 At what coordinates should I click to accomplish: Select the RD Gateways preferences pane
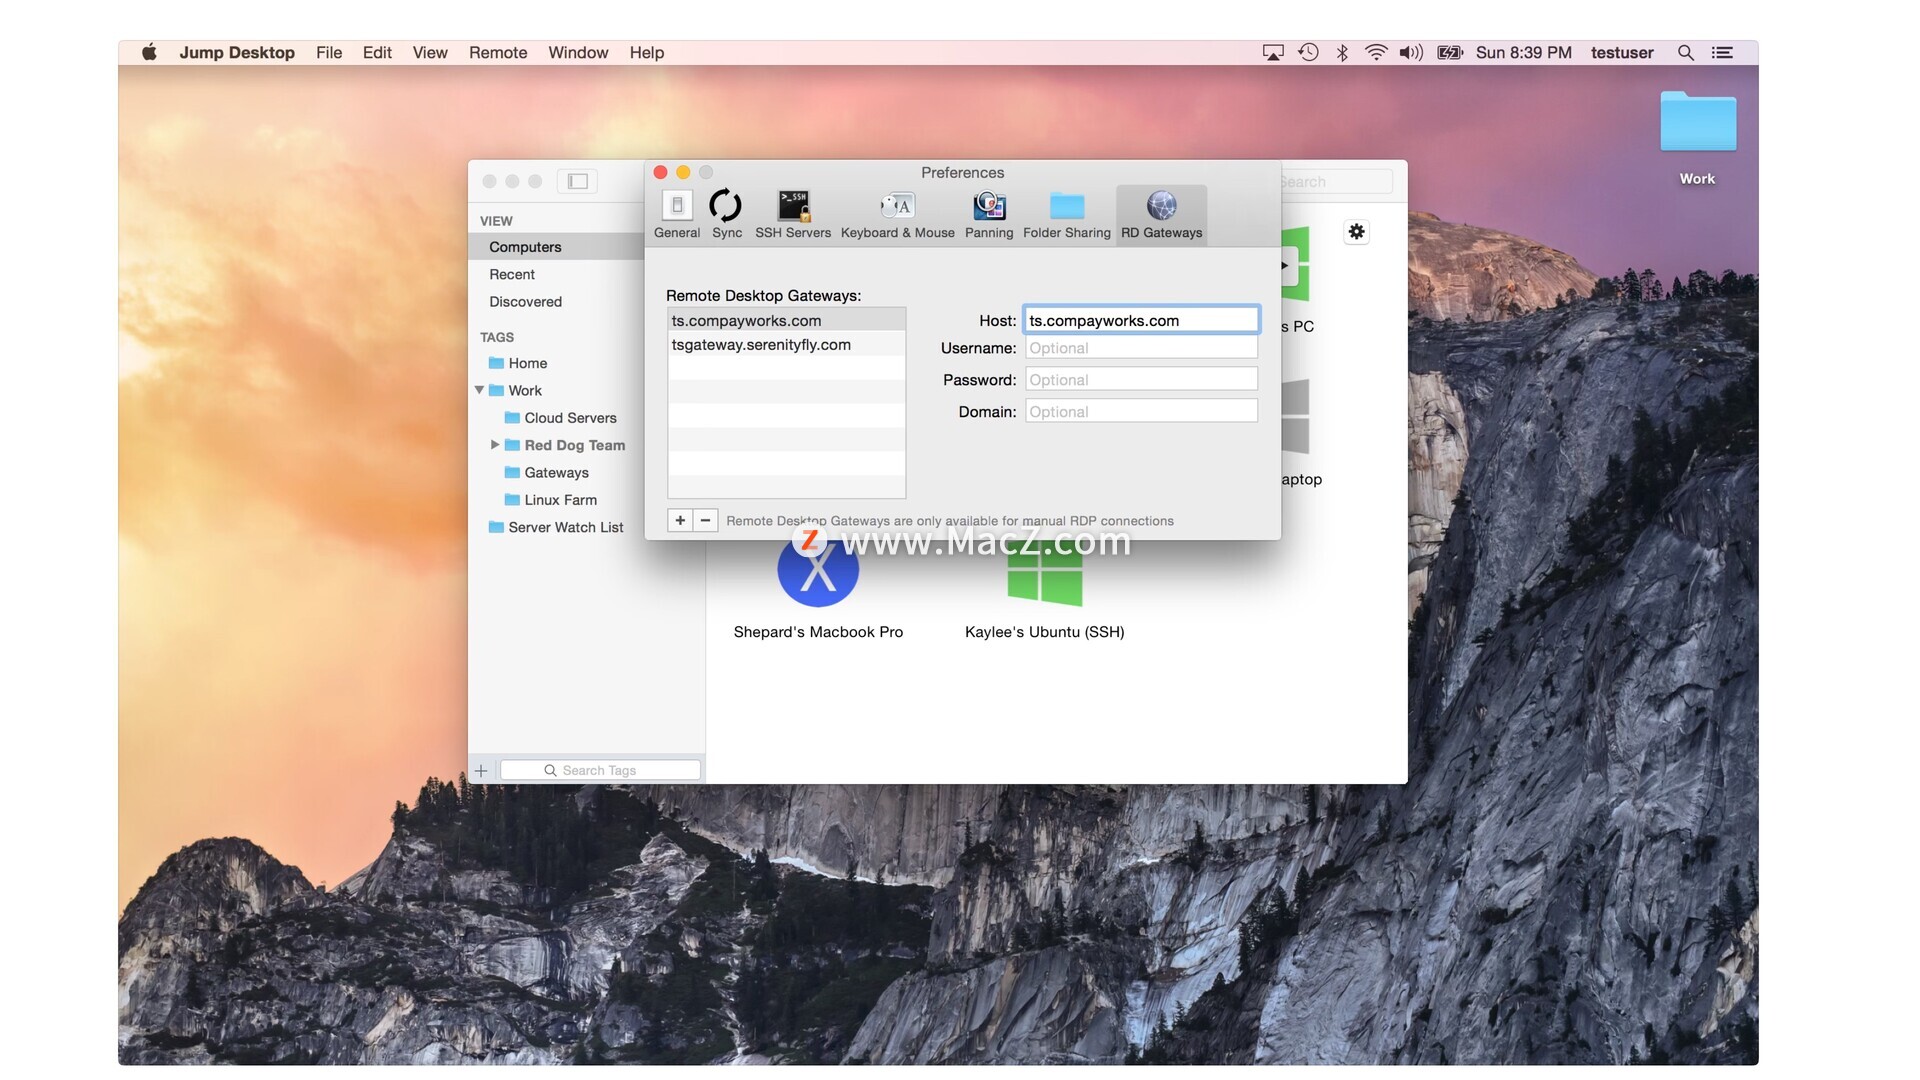[1161, 215]
